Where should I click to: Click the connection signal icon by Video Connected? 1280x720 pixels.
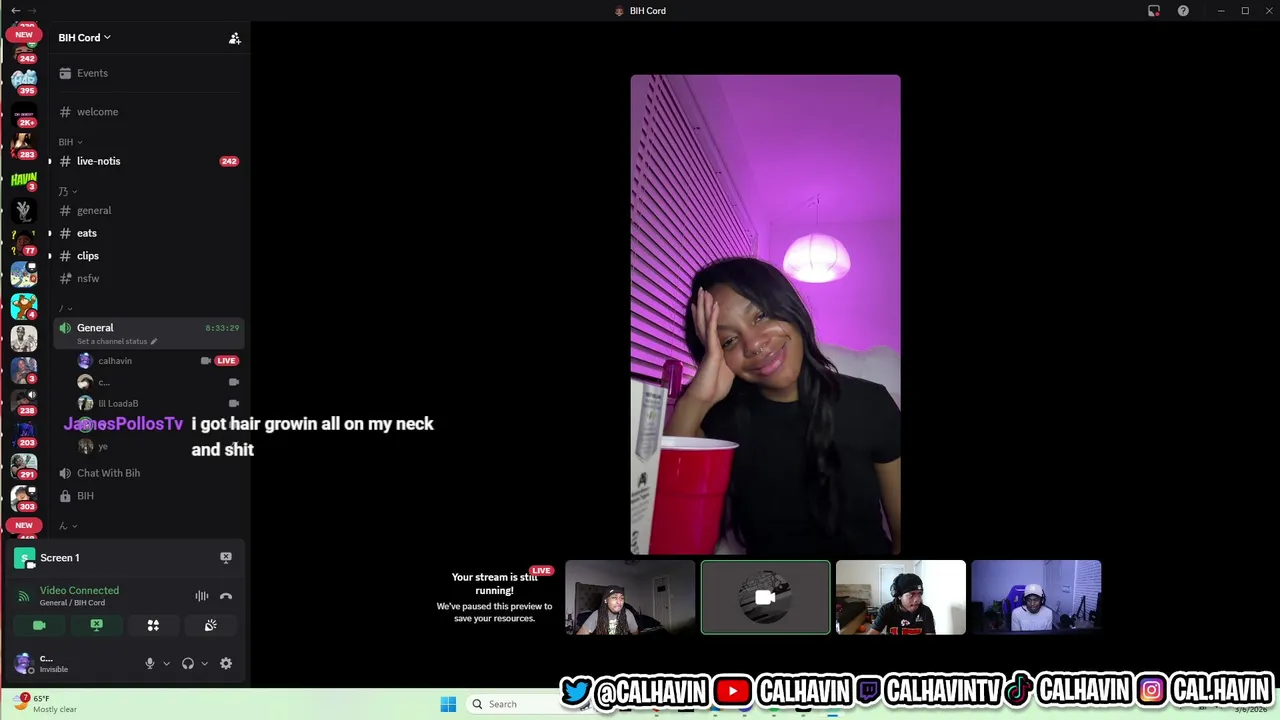(23, 596)
